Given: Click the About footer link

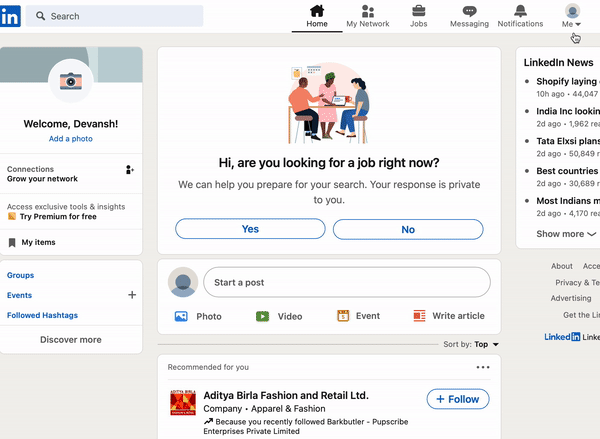Looking at the screenshot, I should 562,266.
